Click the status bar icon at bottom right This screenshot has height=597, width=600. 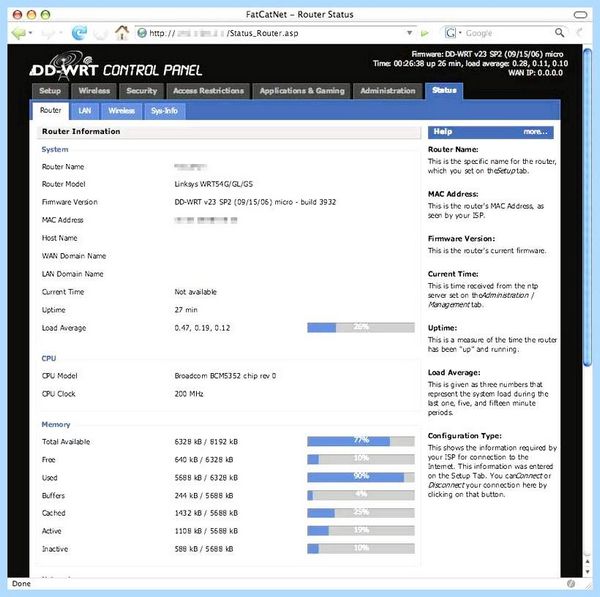[571, 583]
